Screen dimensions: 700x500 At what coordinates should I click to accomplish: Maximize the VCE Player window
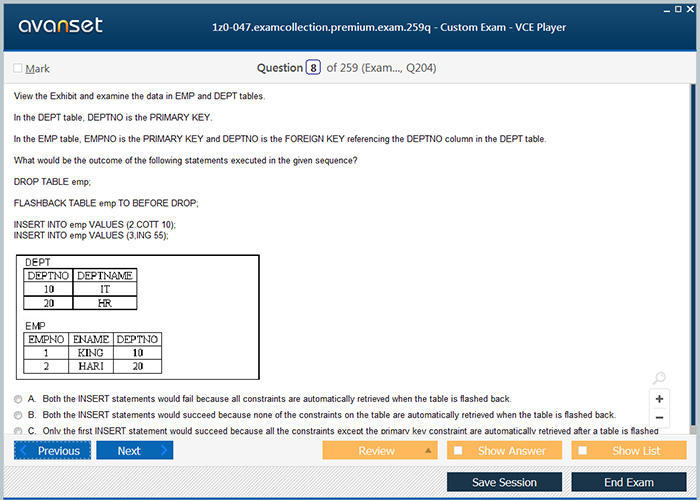[678, 9]
